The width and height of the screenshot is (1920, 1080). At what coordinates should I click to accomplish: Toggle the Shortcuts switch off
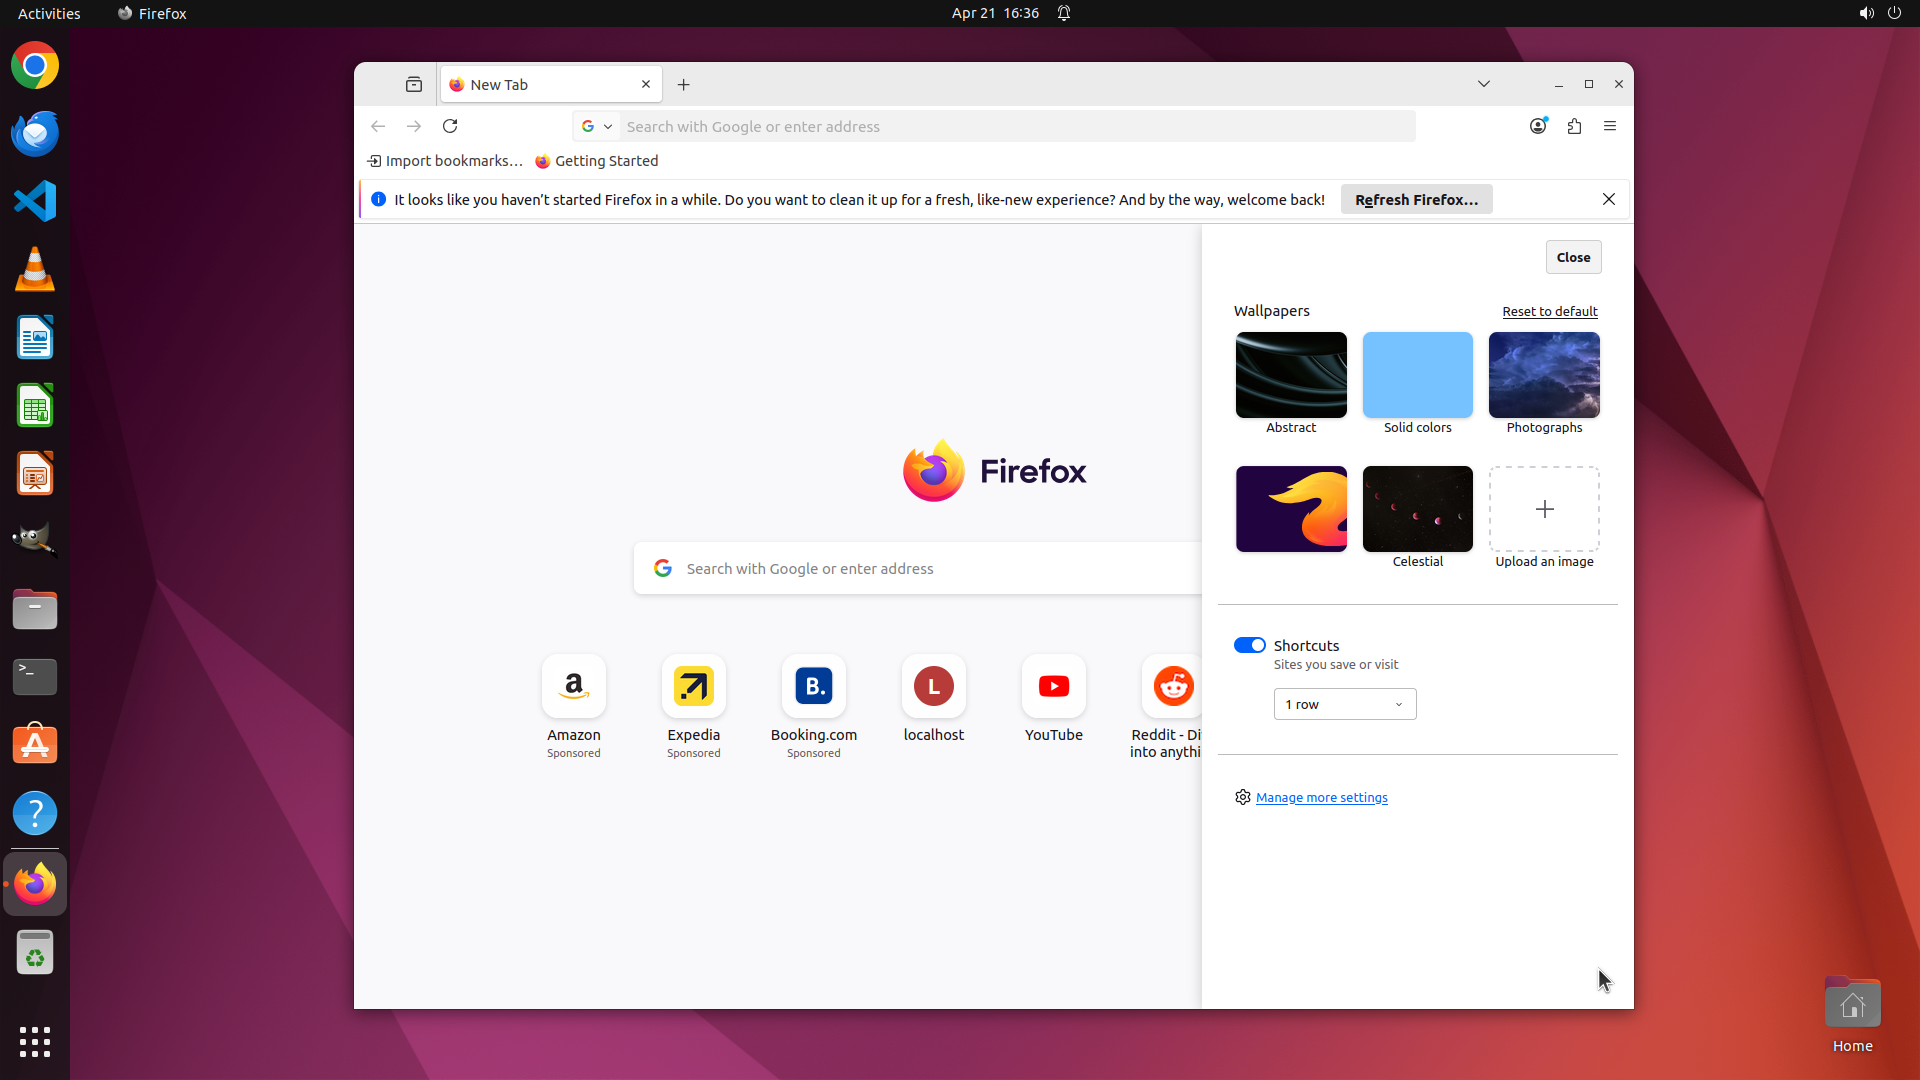point(1249,645)
